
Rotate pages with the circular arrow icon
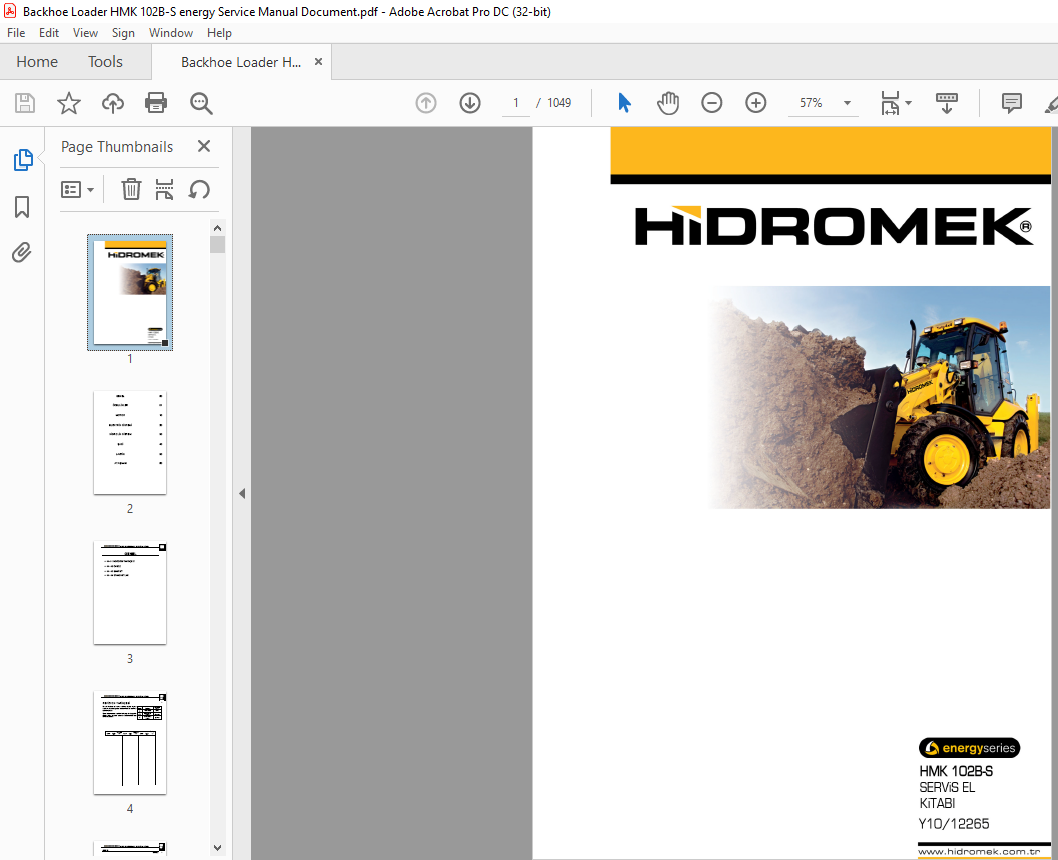(199, 190)
